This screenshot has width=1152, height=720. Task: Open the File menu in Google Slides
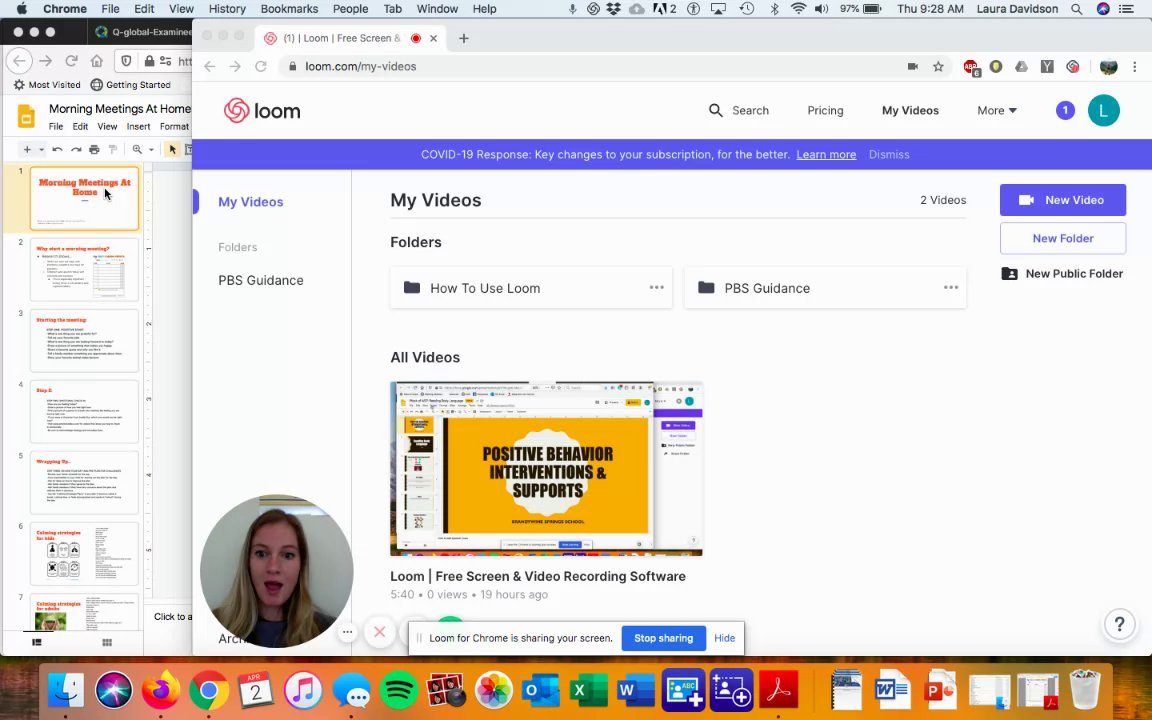pos(56,126)
